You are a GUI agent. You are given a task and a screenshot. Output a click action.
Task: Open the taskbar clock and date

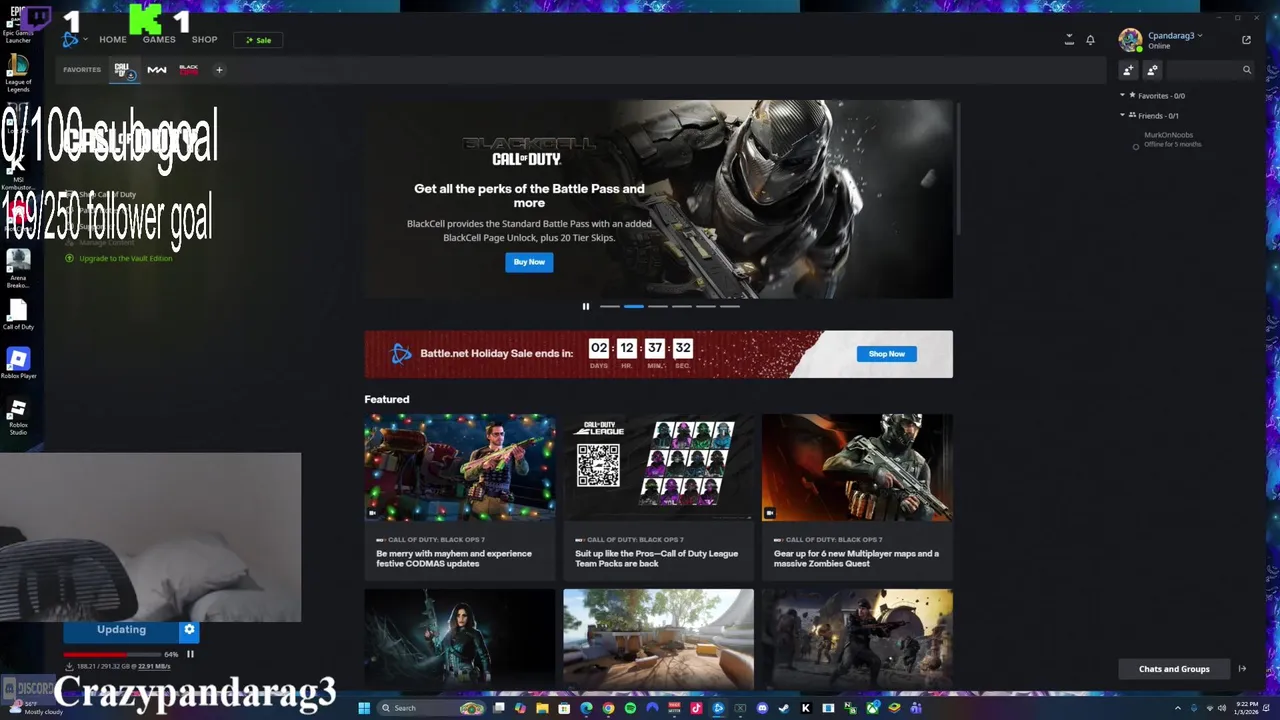(x=1246, y=708)
